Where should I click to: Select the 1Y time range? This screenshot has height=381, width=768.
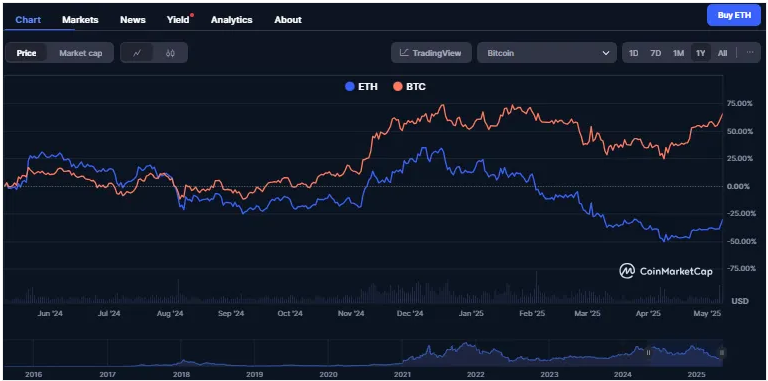700,53
